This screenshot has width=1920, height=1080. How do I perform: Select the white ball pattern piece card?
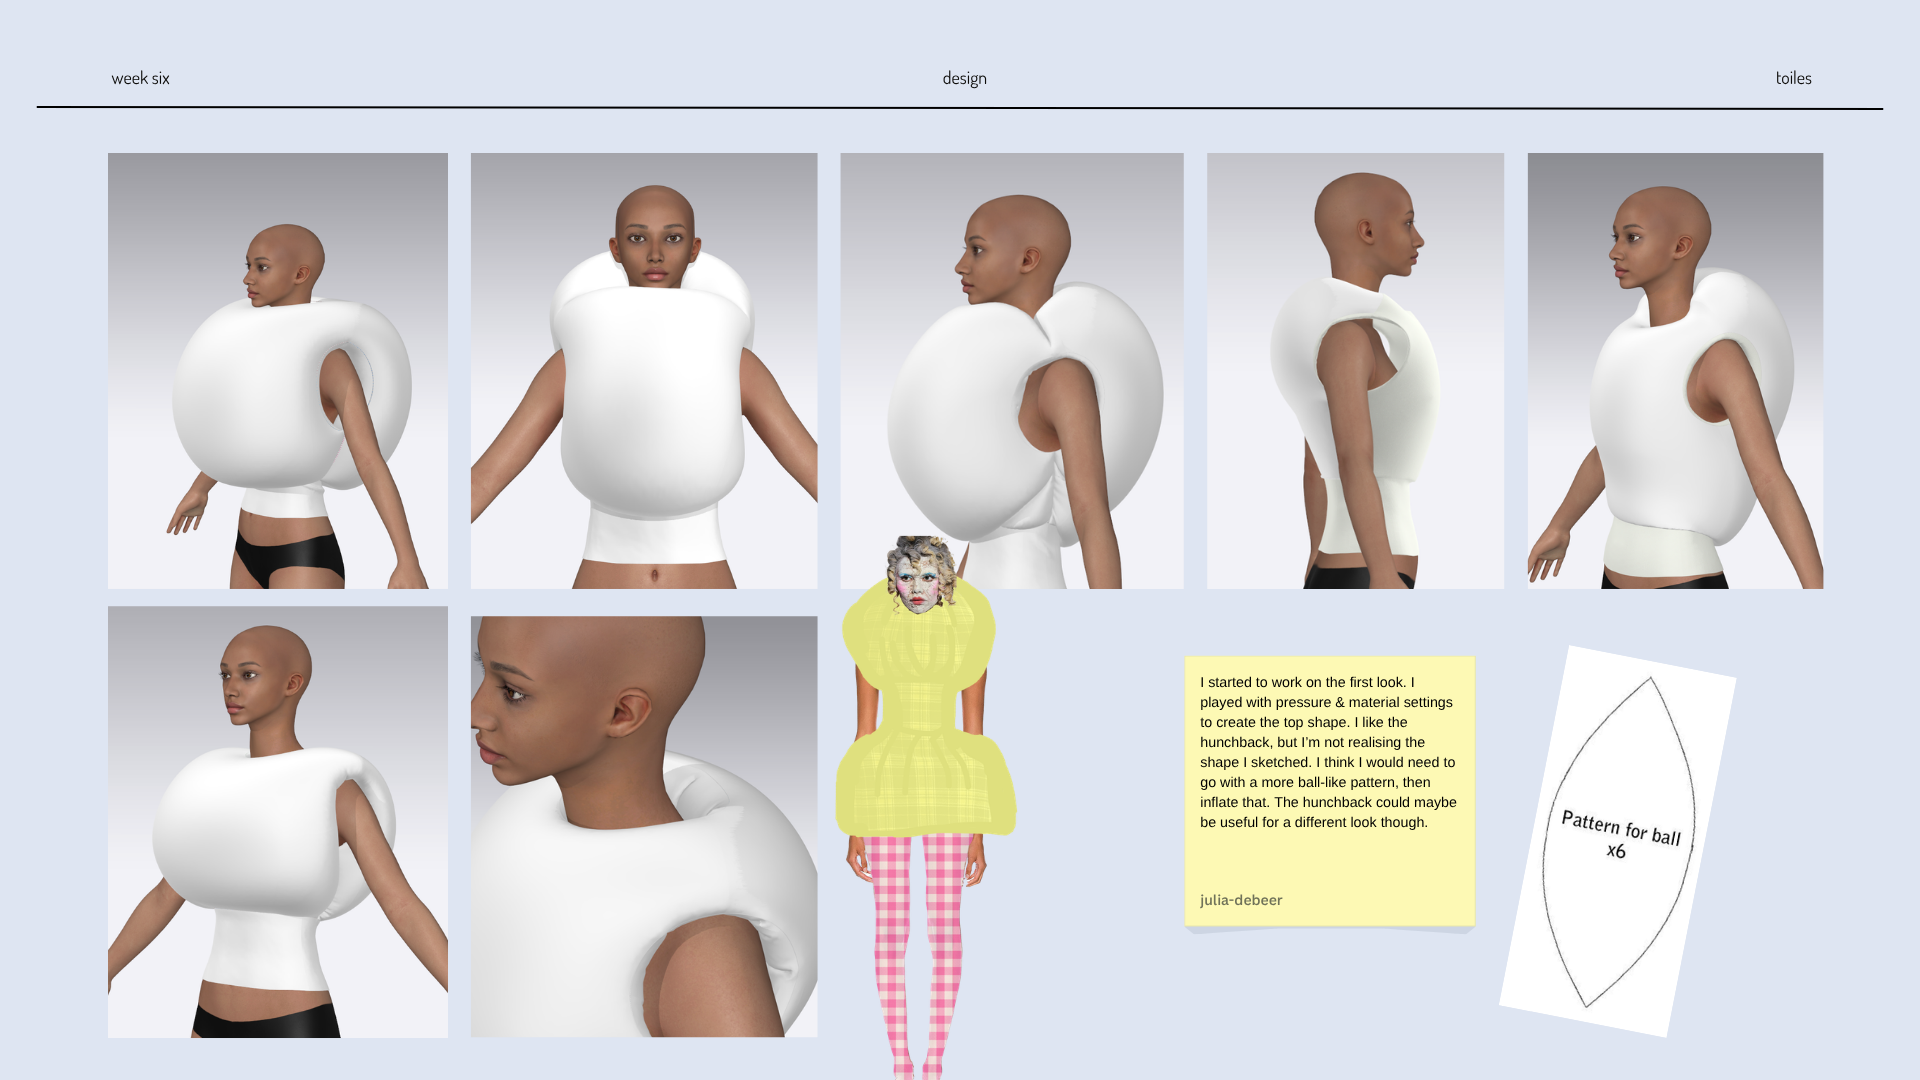tap(1617, 841)
